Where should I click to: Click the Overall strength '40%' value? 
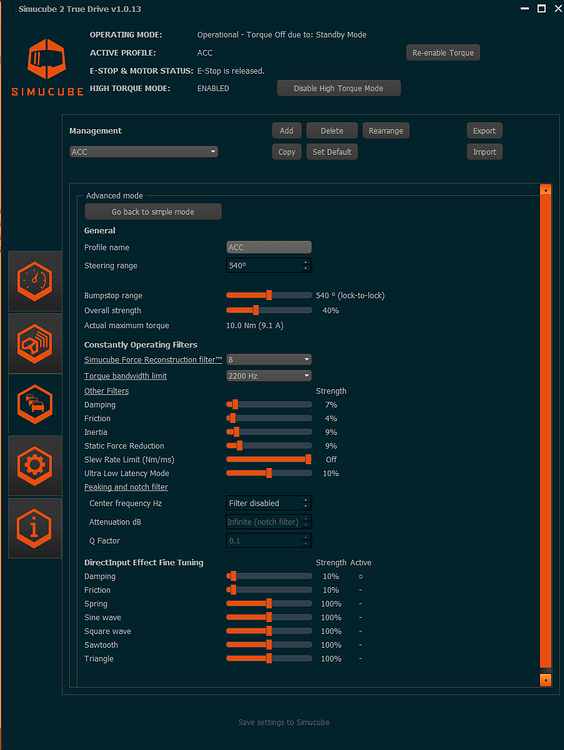331,310
